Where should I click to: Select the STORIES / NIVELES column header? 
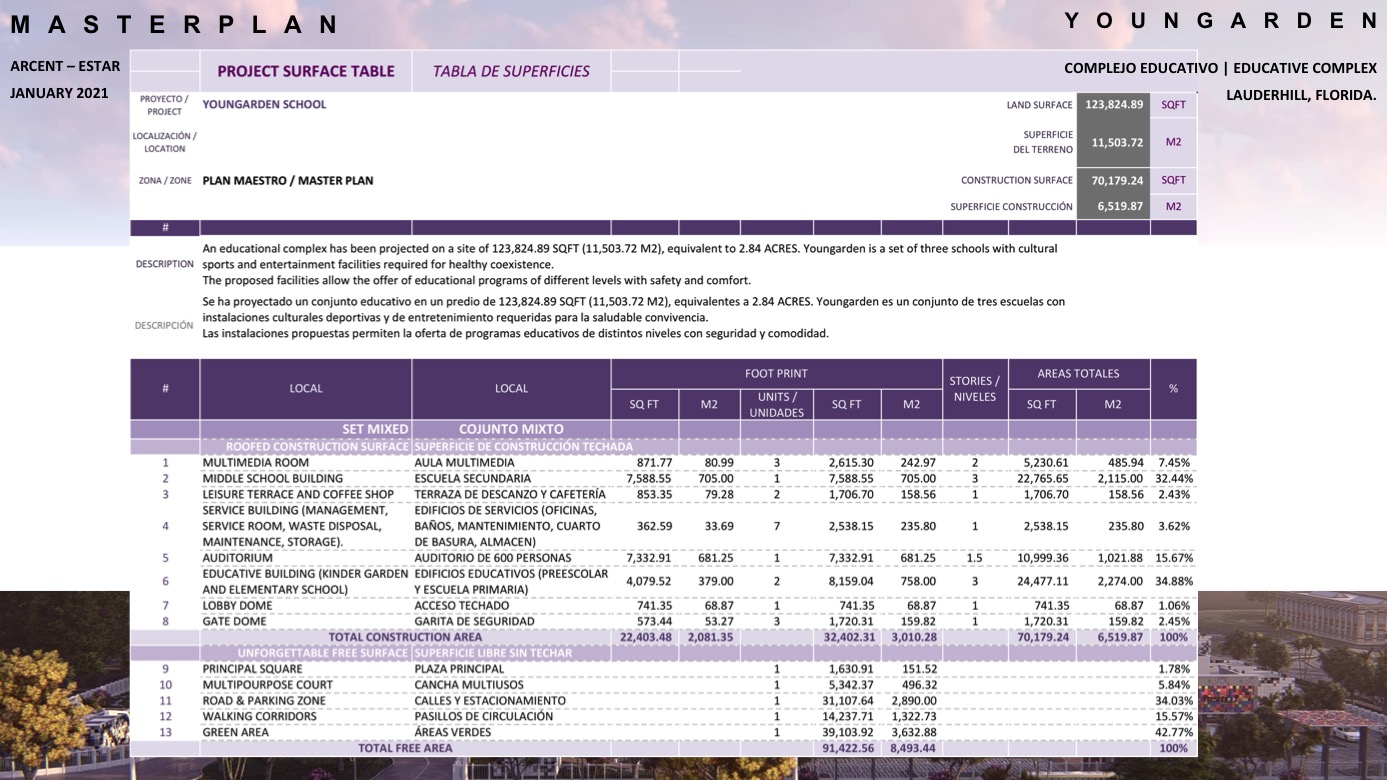[974, 389]
